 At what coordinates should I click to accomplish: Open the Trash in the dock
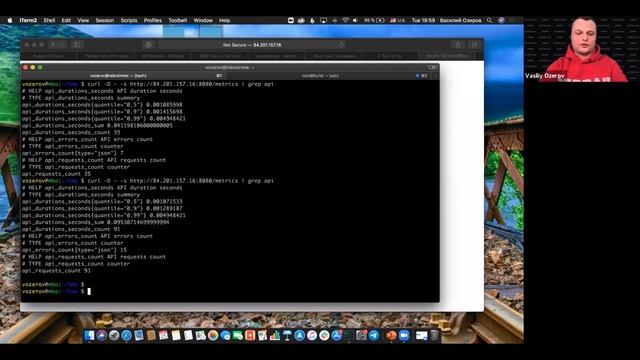[x=434, y=336]
